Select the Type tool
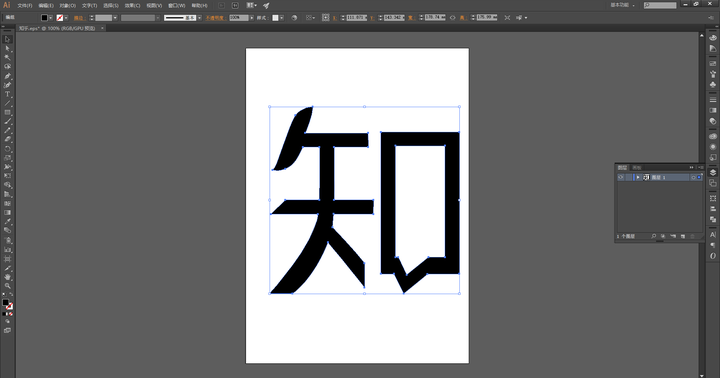 tap(7, 94)
